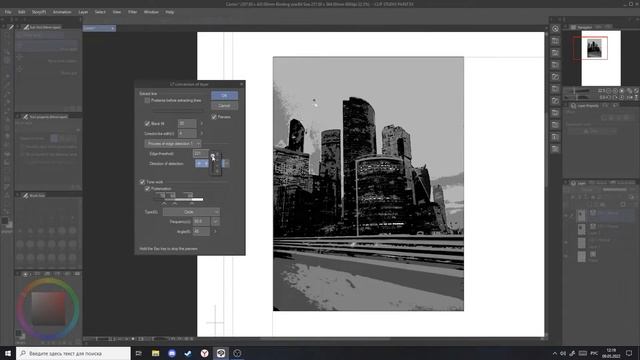Open the Frequency dropdown arrow
The width and height of the screenshot is (640, 360).
[x=216, y=221]
